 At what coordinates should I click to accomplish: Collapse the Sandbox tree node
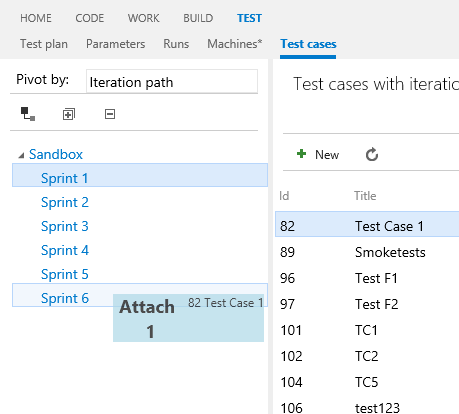point(21,155)
